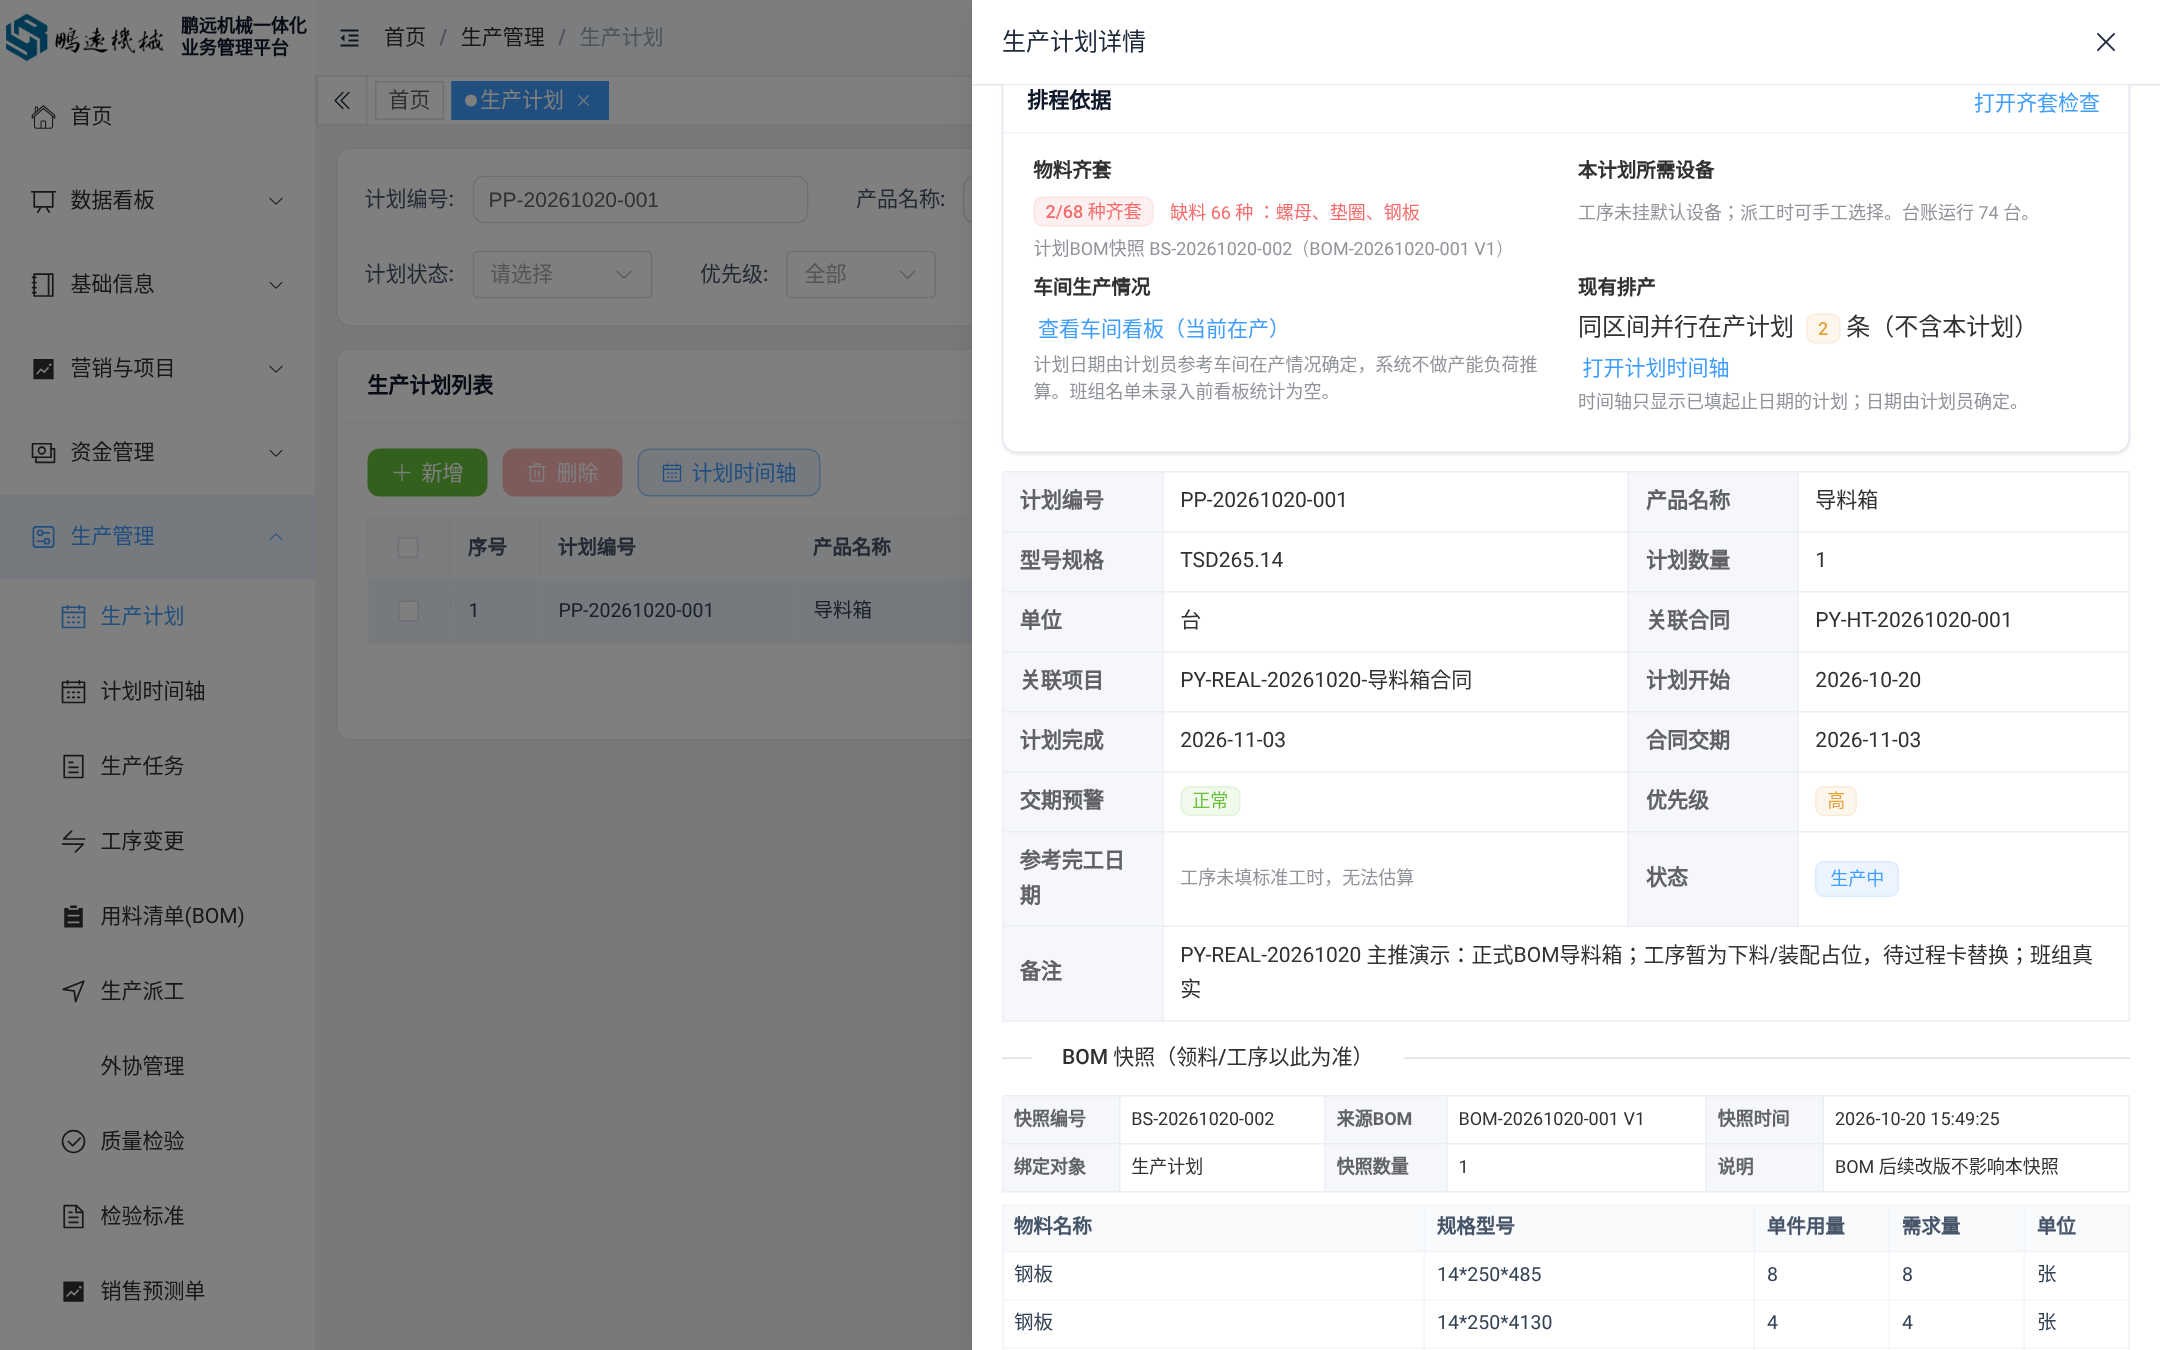Click PP-20261020-001 in the plan list row
Viewport: 2160px width, 1350px height.
(636, 610)
